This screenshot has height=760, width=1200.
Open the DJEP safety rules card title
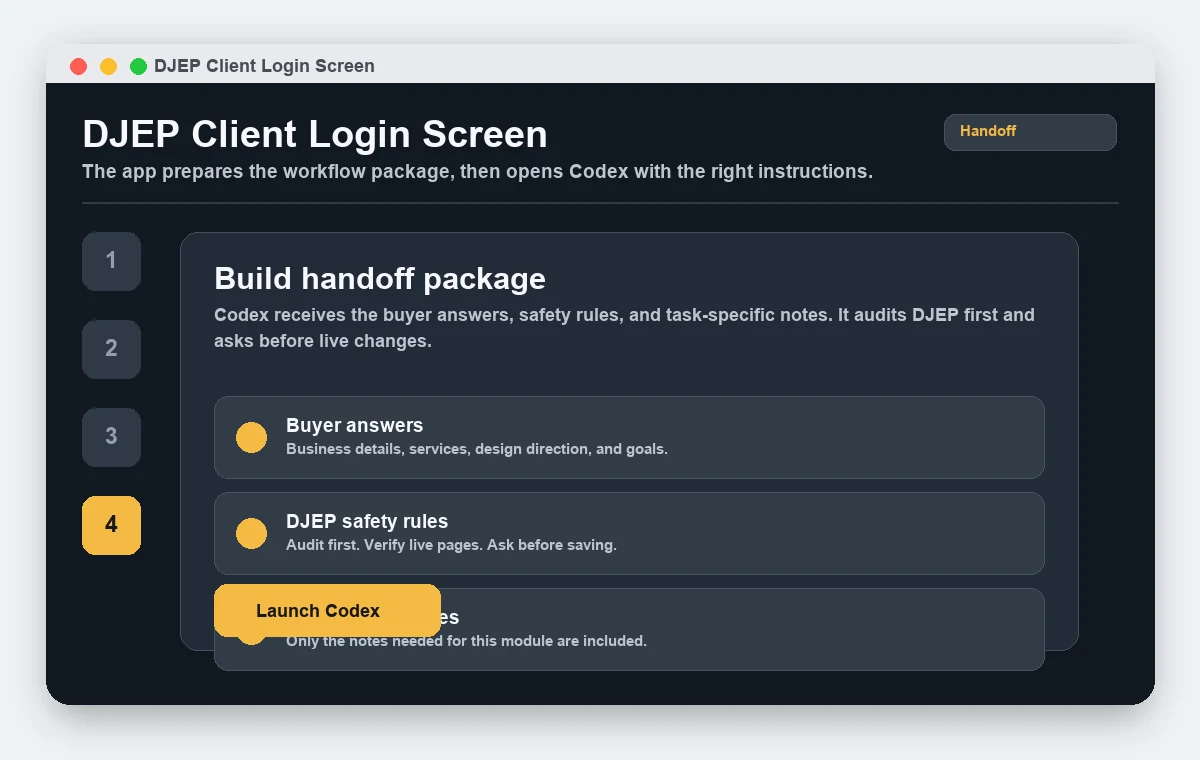point(367,521)
